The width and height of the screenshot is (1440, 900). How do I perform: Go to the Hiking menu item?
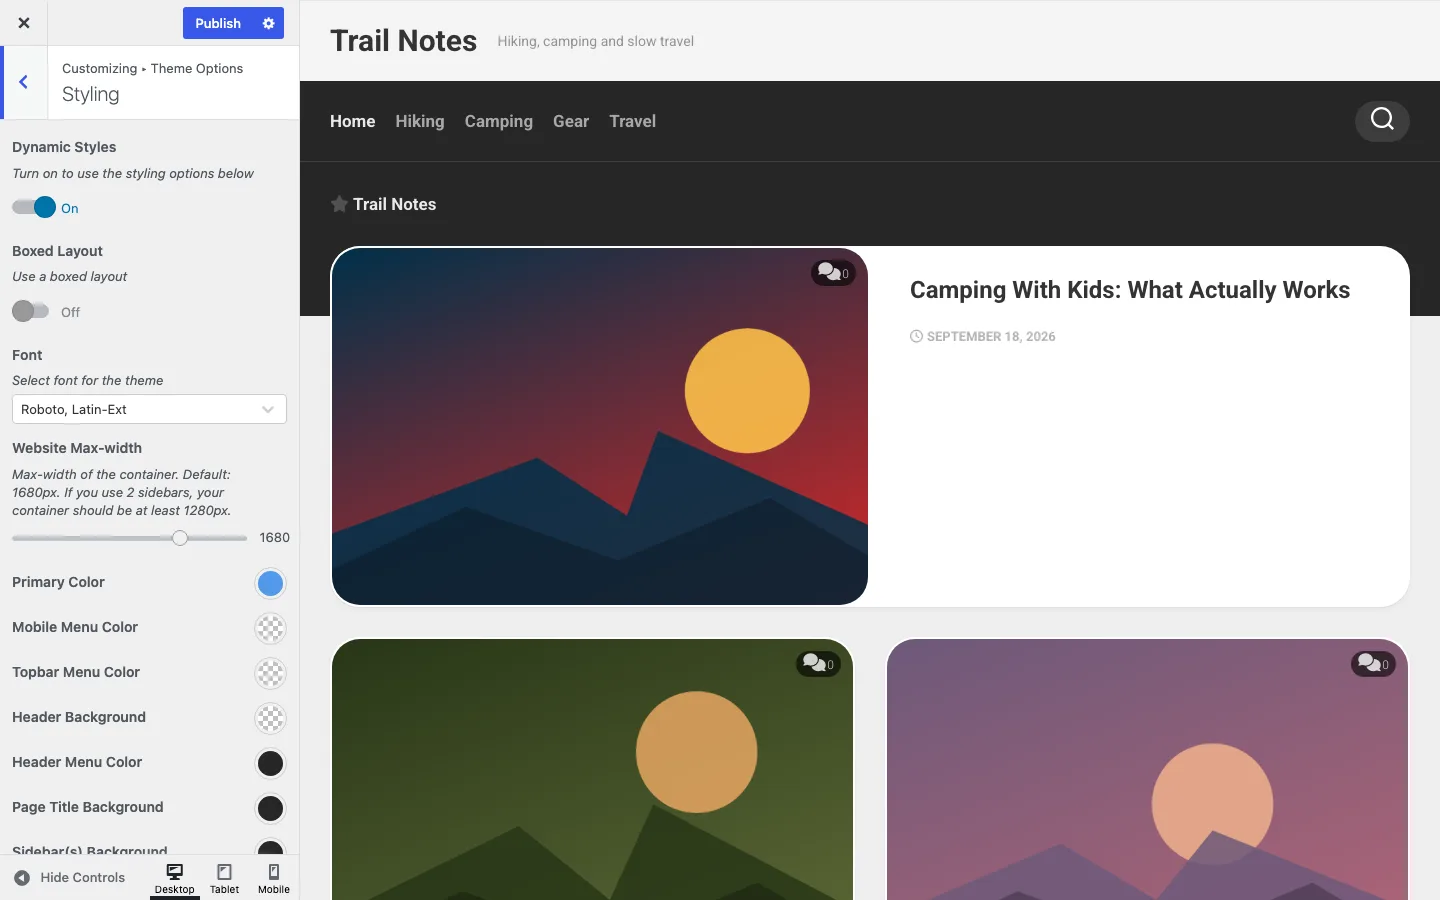(420, 121)
